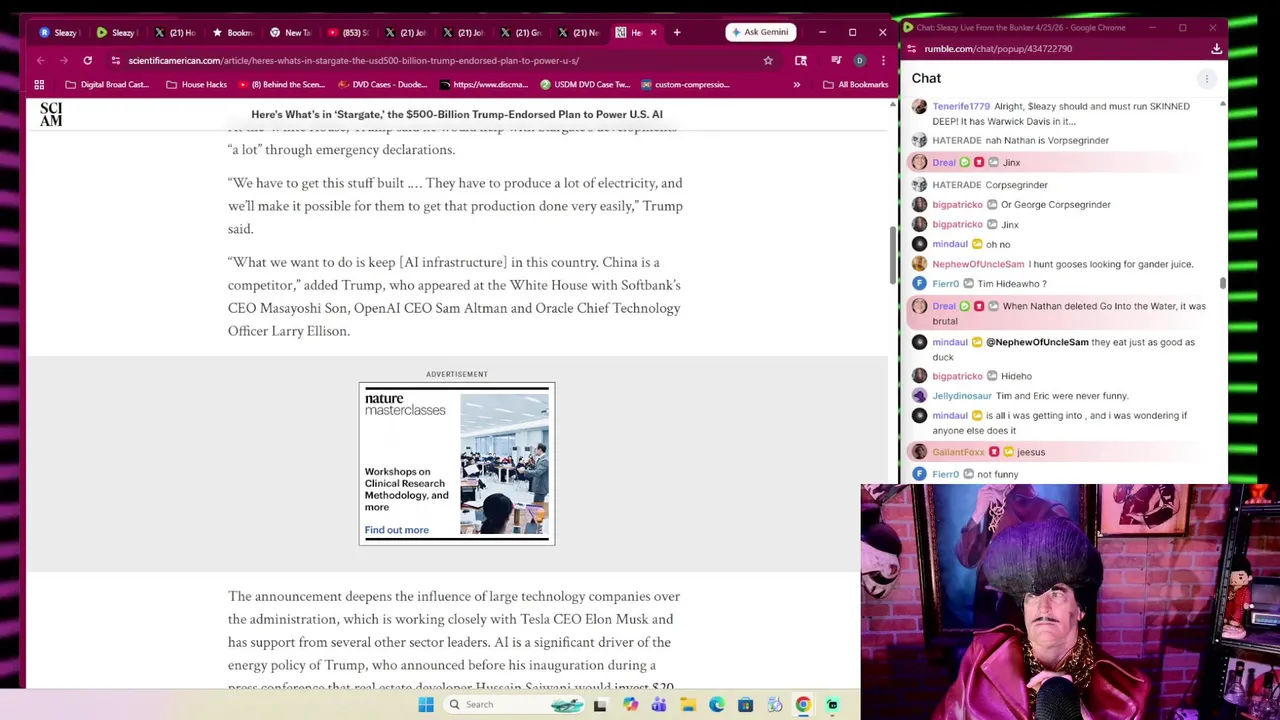1280x720 pixels.
Task: Open the Chrome three-dot menu
Action: [882, 60]
